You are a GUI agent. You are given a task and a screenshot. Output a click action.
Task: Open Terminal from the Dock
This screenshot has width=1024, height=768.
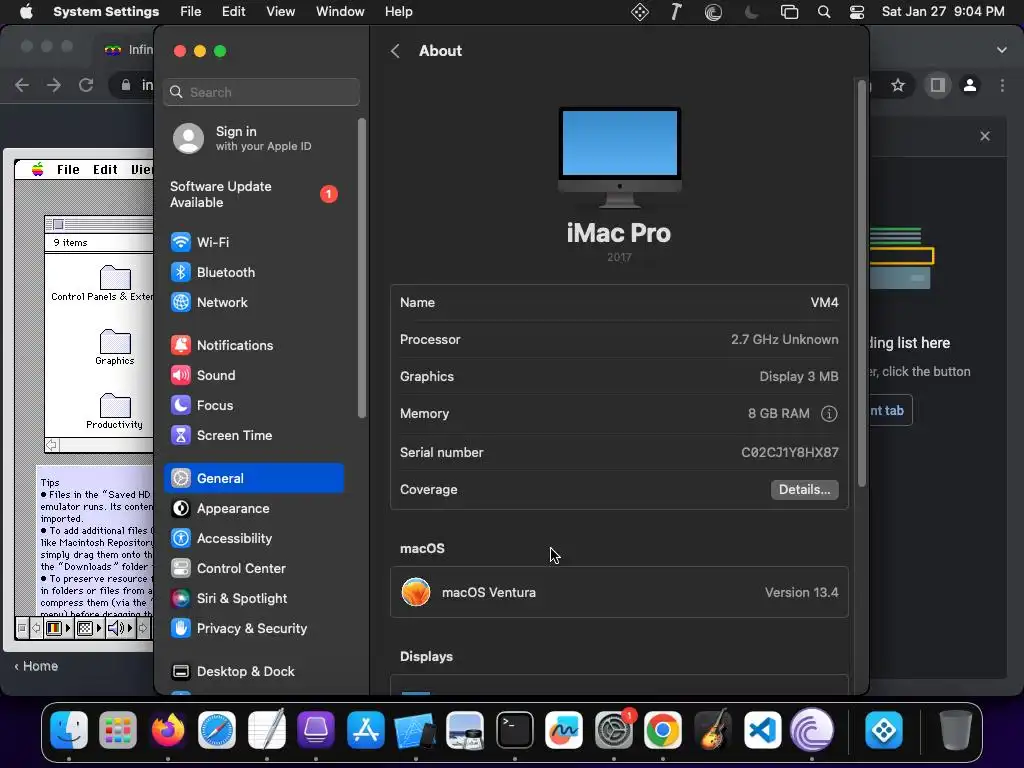tap(515, 729)
